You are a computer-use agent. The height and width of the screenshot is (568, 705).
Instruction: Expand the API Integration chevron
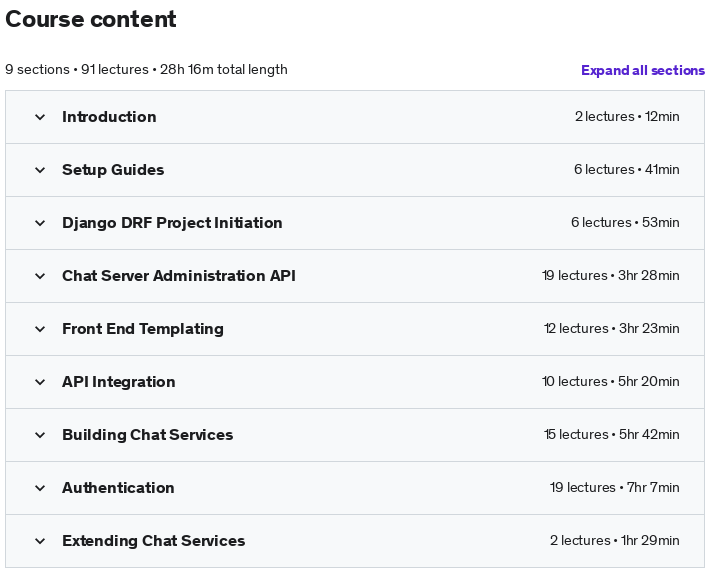pos(40,382)
